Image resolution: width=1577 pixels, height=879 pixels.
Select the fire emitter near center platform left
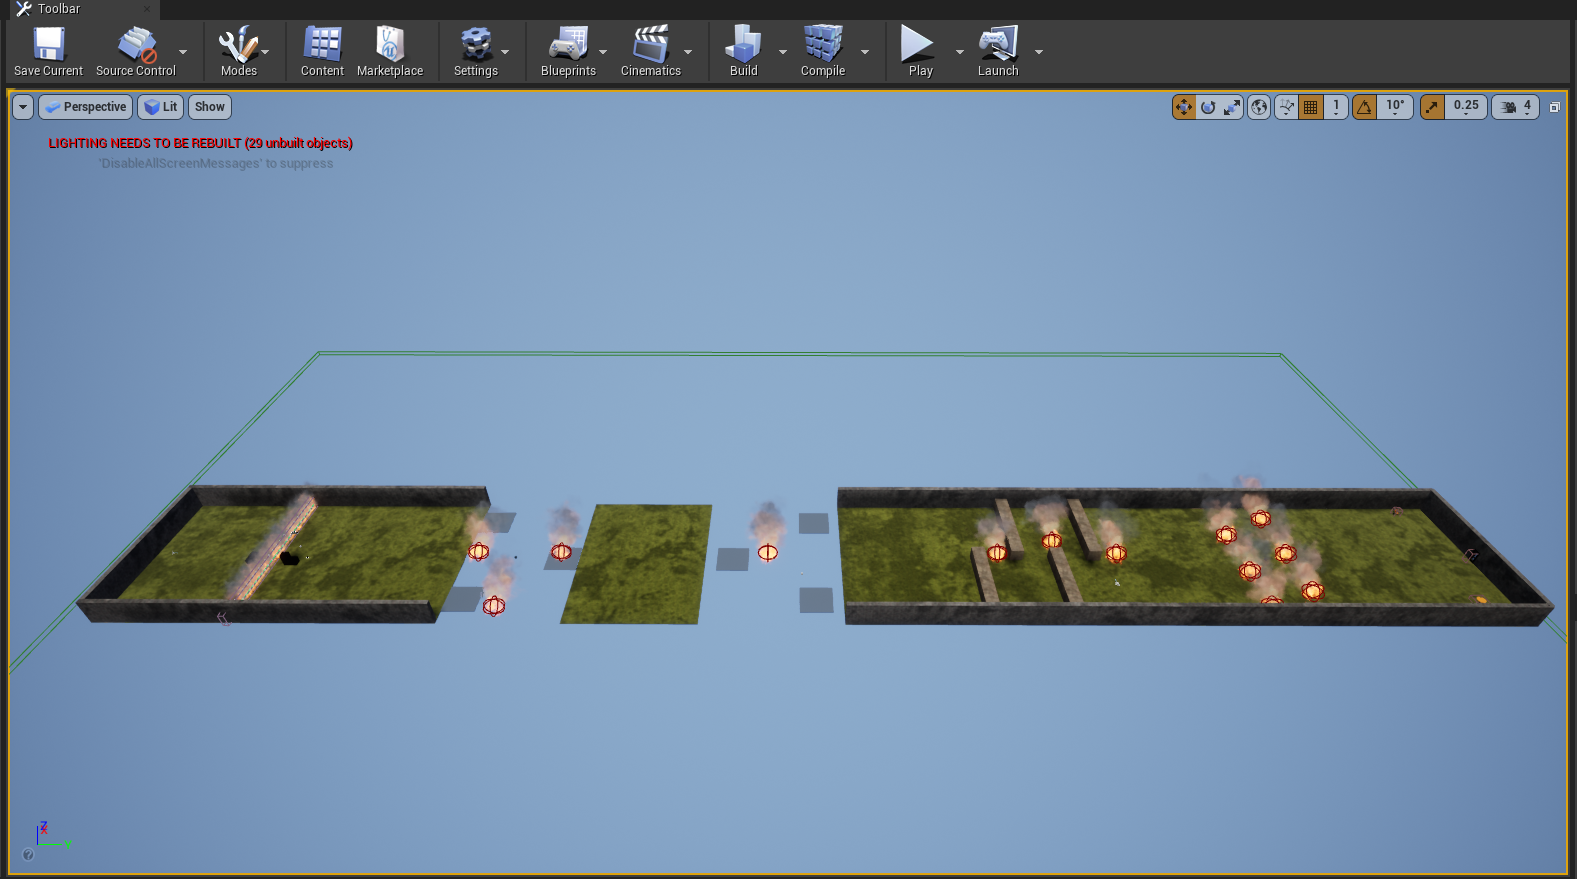pos(562,551)
